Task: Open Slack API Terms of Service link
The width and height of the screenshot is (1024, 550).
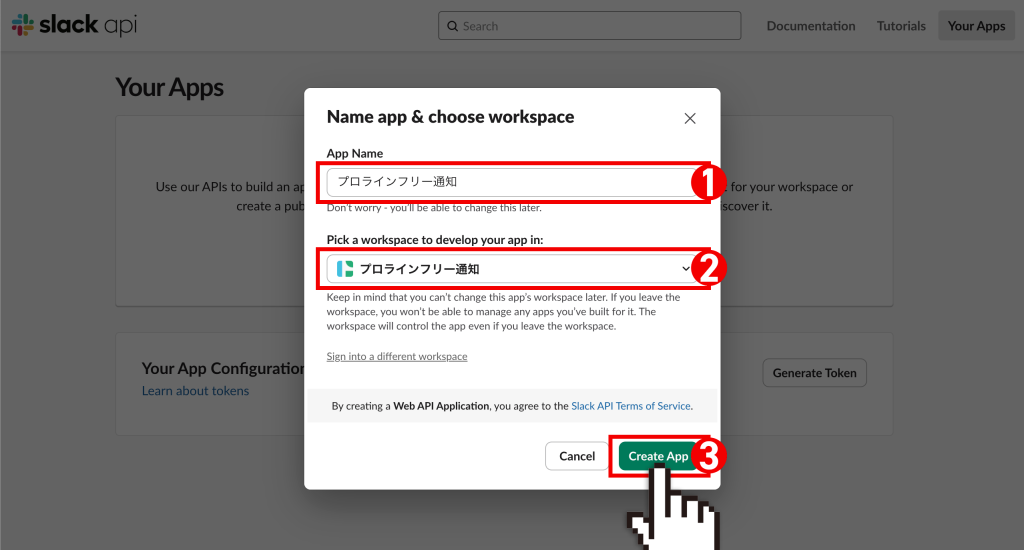Action: (x=631, y=406)
